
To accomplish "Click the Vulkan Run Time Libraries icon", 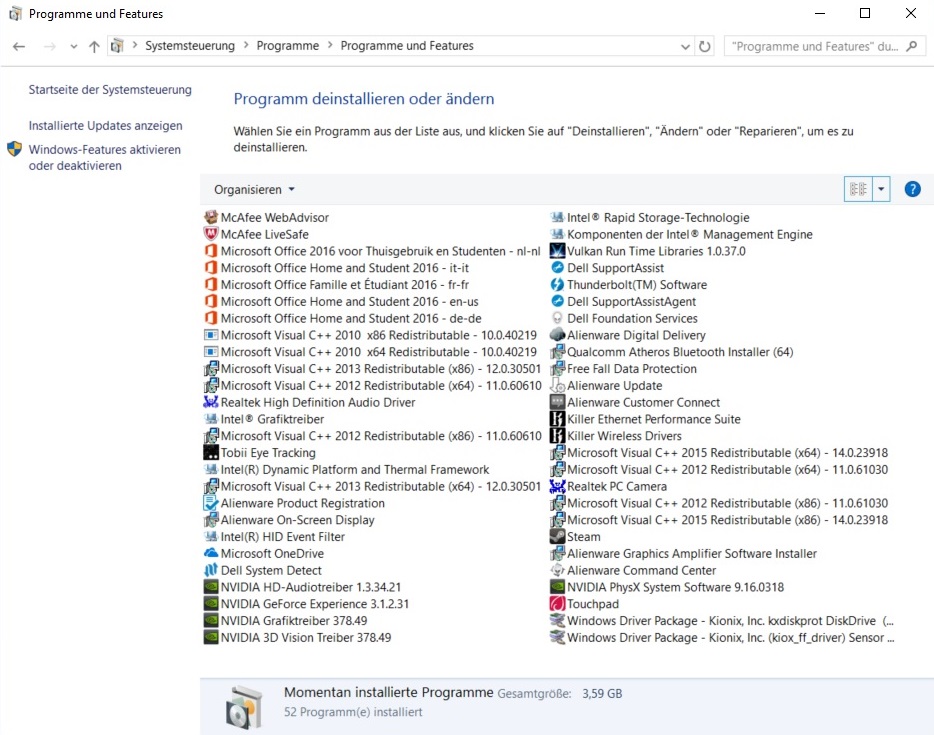I will [x=557, y=251].
